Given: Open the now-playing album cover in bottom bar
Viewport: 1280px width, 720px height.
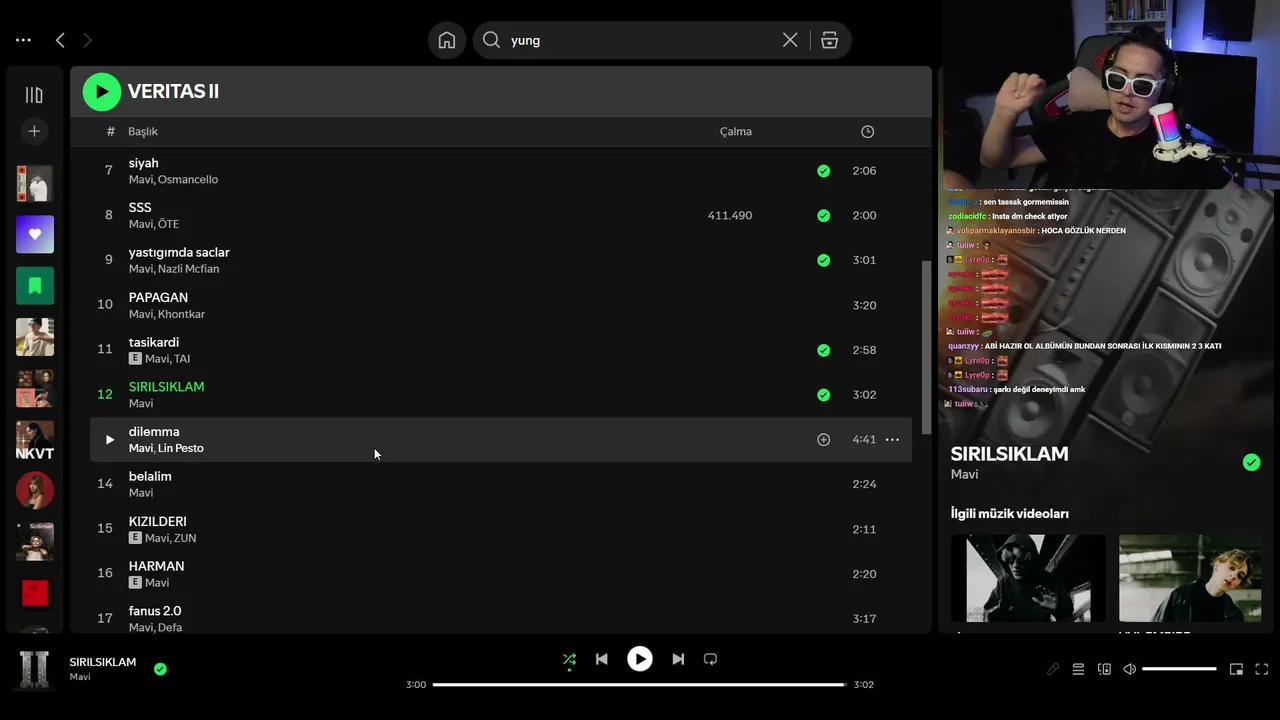Looking at the screenshot, I should click(x=35, y=669).
